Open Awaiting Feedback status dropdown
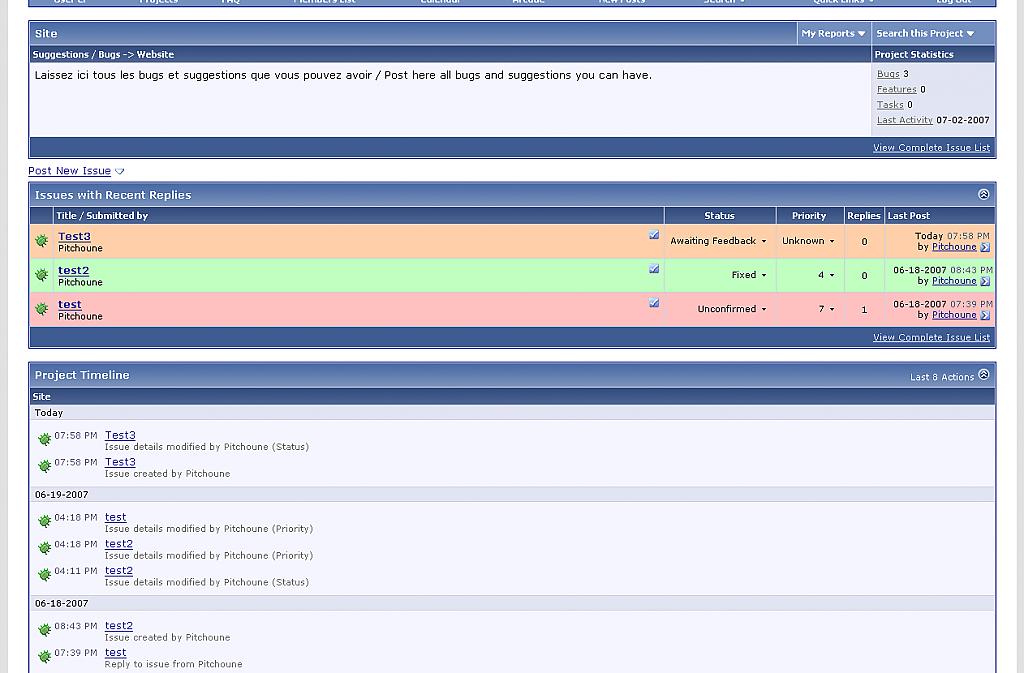 (718, 241)
